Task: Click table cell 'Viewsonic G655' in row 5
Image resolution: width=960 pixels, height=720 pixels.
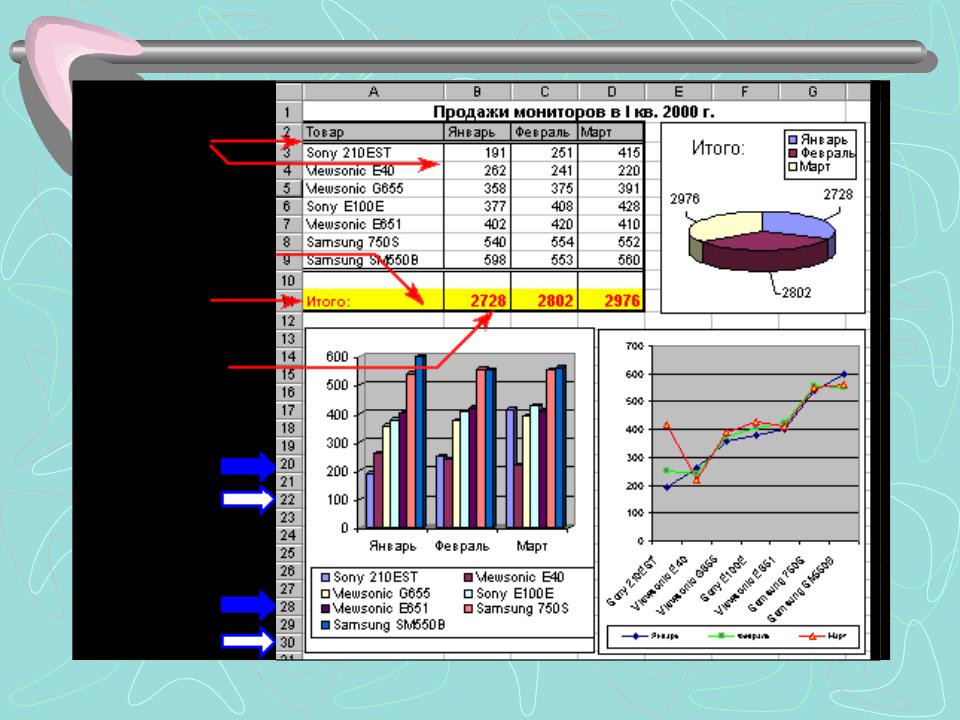Action: pyautogui.click(x=373, y=188)
